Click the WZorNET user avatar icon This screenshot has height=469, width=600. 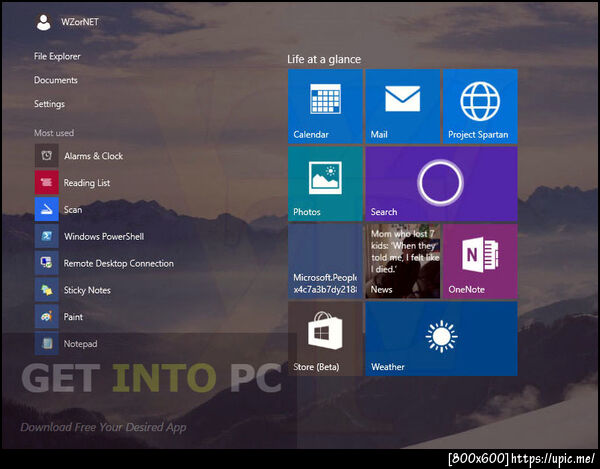[x=44, y=23]
